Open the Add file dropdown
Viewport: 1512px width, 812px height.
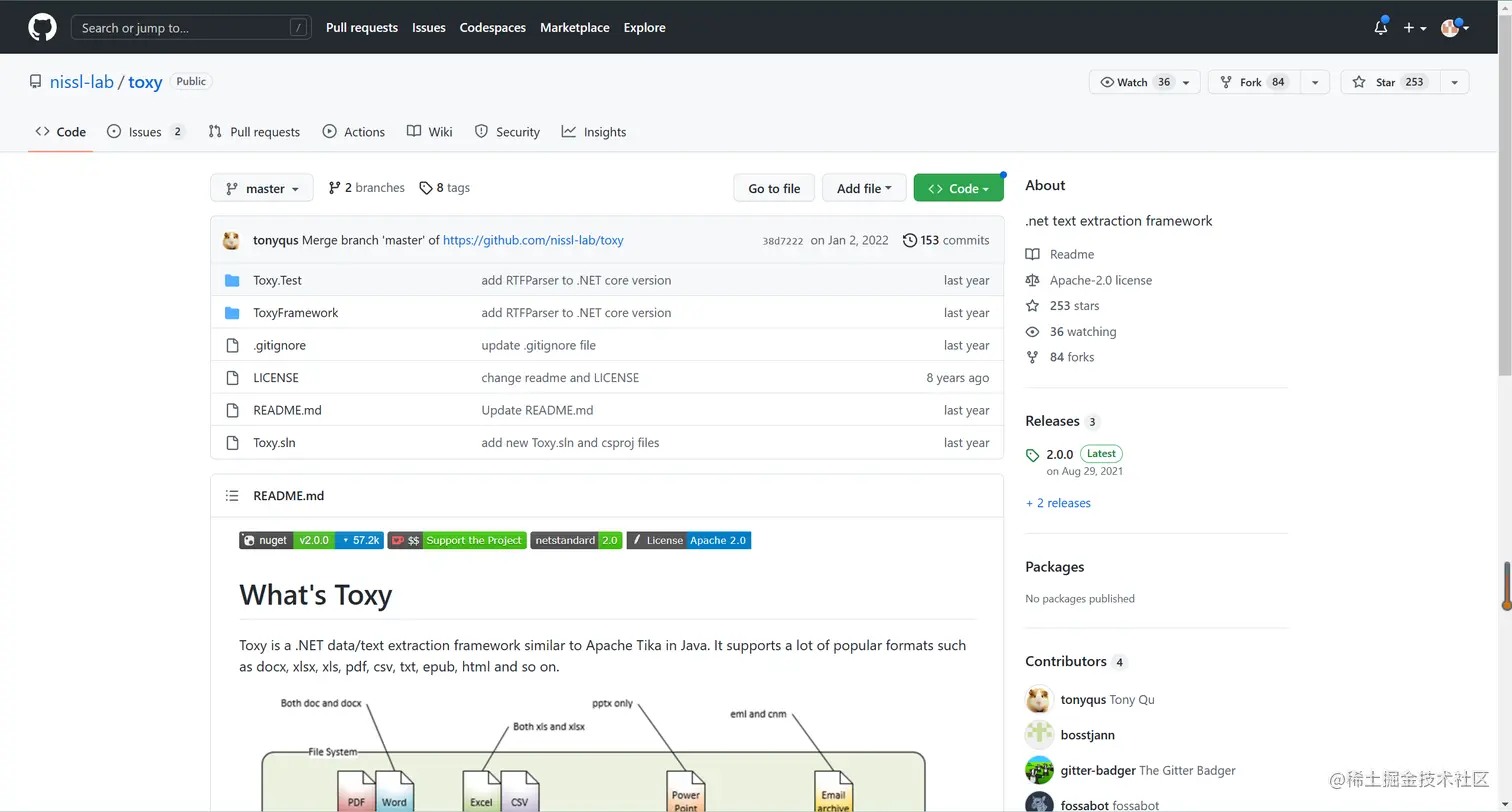(864, 188)
